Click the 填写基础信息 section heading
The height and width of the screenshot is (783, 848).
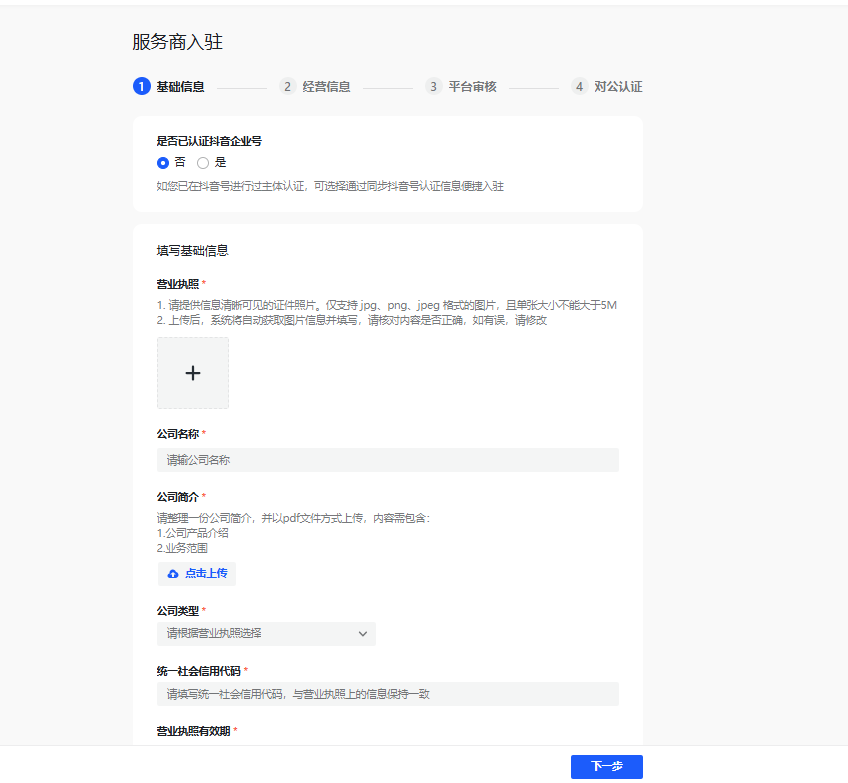[x=193, y=251]
